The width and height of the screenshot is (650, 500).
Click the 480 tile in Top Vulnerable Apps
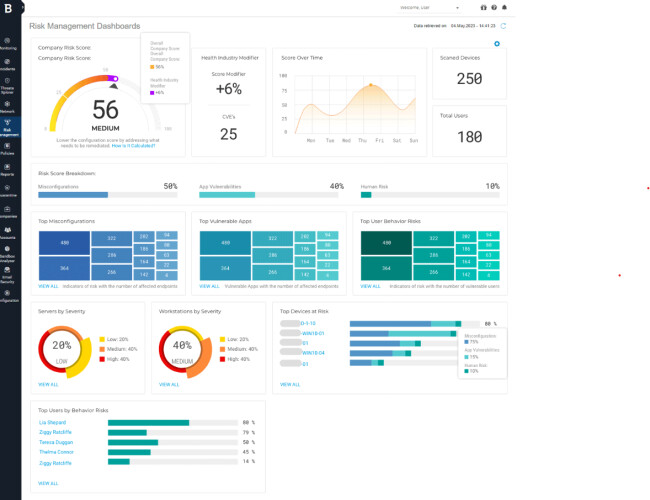pos(225,243)
